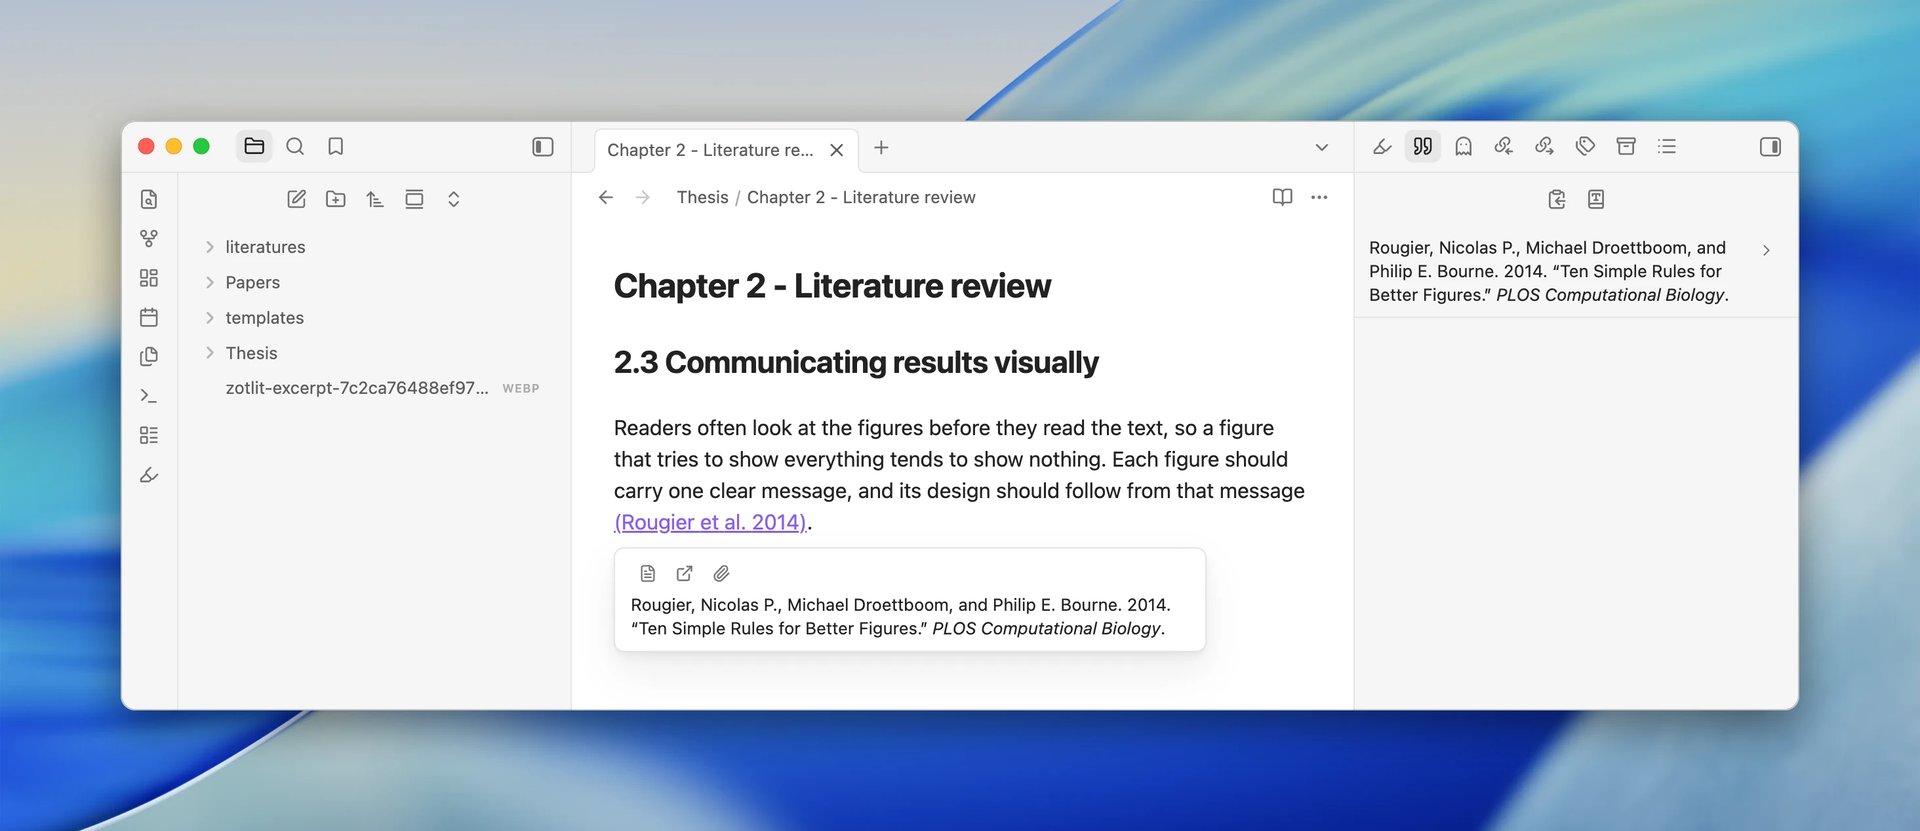The height and width of the screenshot is (831, 1920).
Task: Open in Zotero icon in citation popup
Action: 684,573
